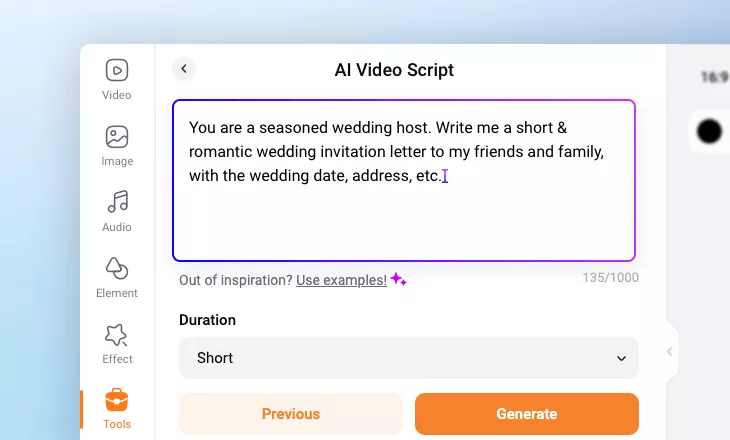Viewport: 730px width, 440px height.
Task: Open the Effect section in sidebar
Action: pyautogui.click(x=117, y=344)
